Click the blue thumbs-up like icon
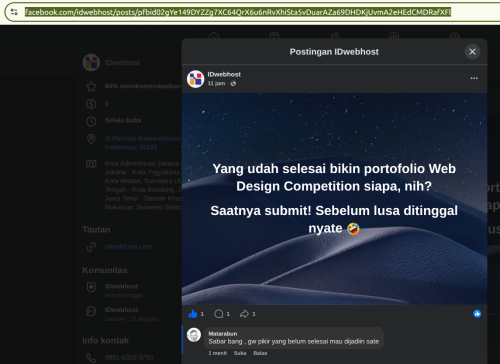Viewport: 500px width, 364px height. 193,314
